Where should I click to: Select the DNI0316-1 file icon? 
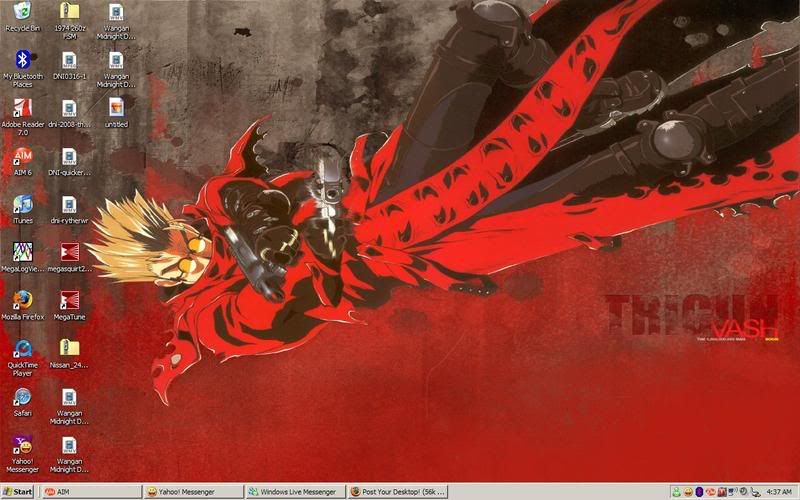coord(69,61)
